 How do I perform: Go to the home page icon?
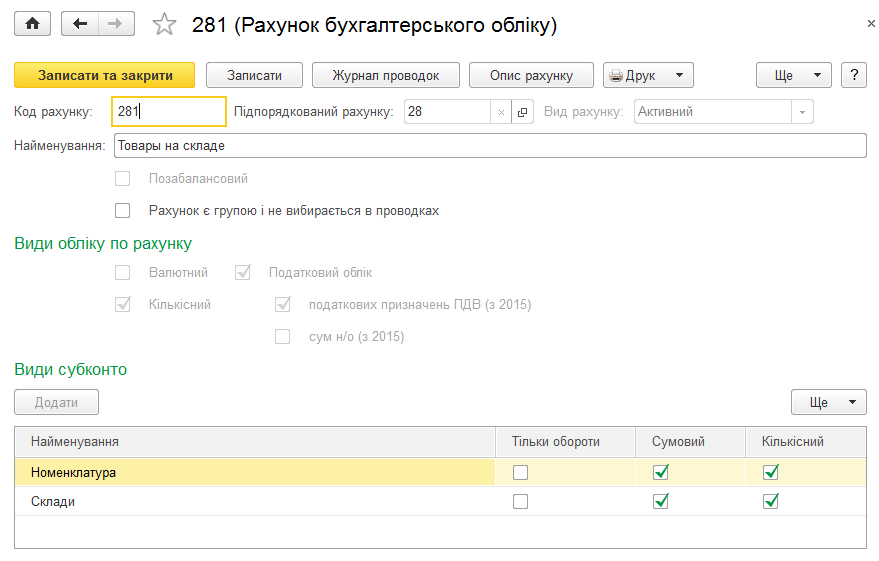pos(33,24)
